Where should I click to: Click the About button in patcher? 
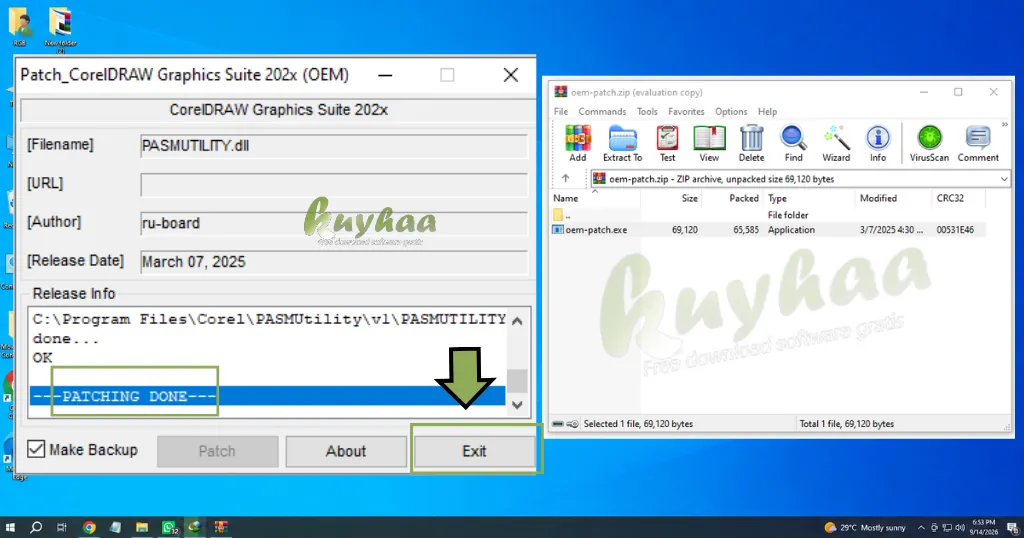click(x=346, y=451)
